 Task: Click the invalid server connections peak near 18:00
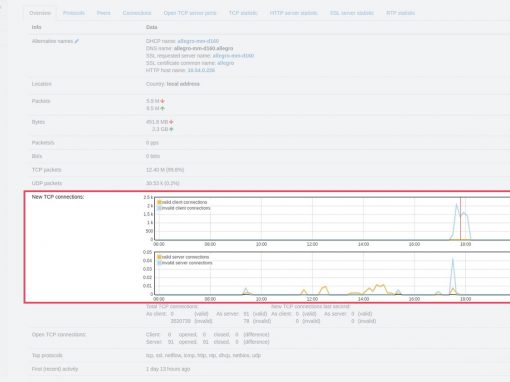[453, 259]
